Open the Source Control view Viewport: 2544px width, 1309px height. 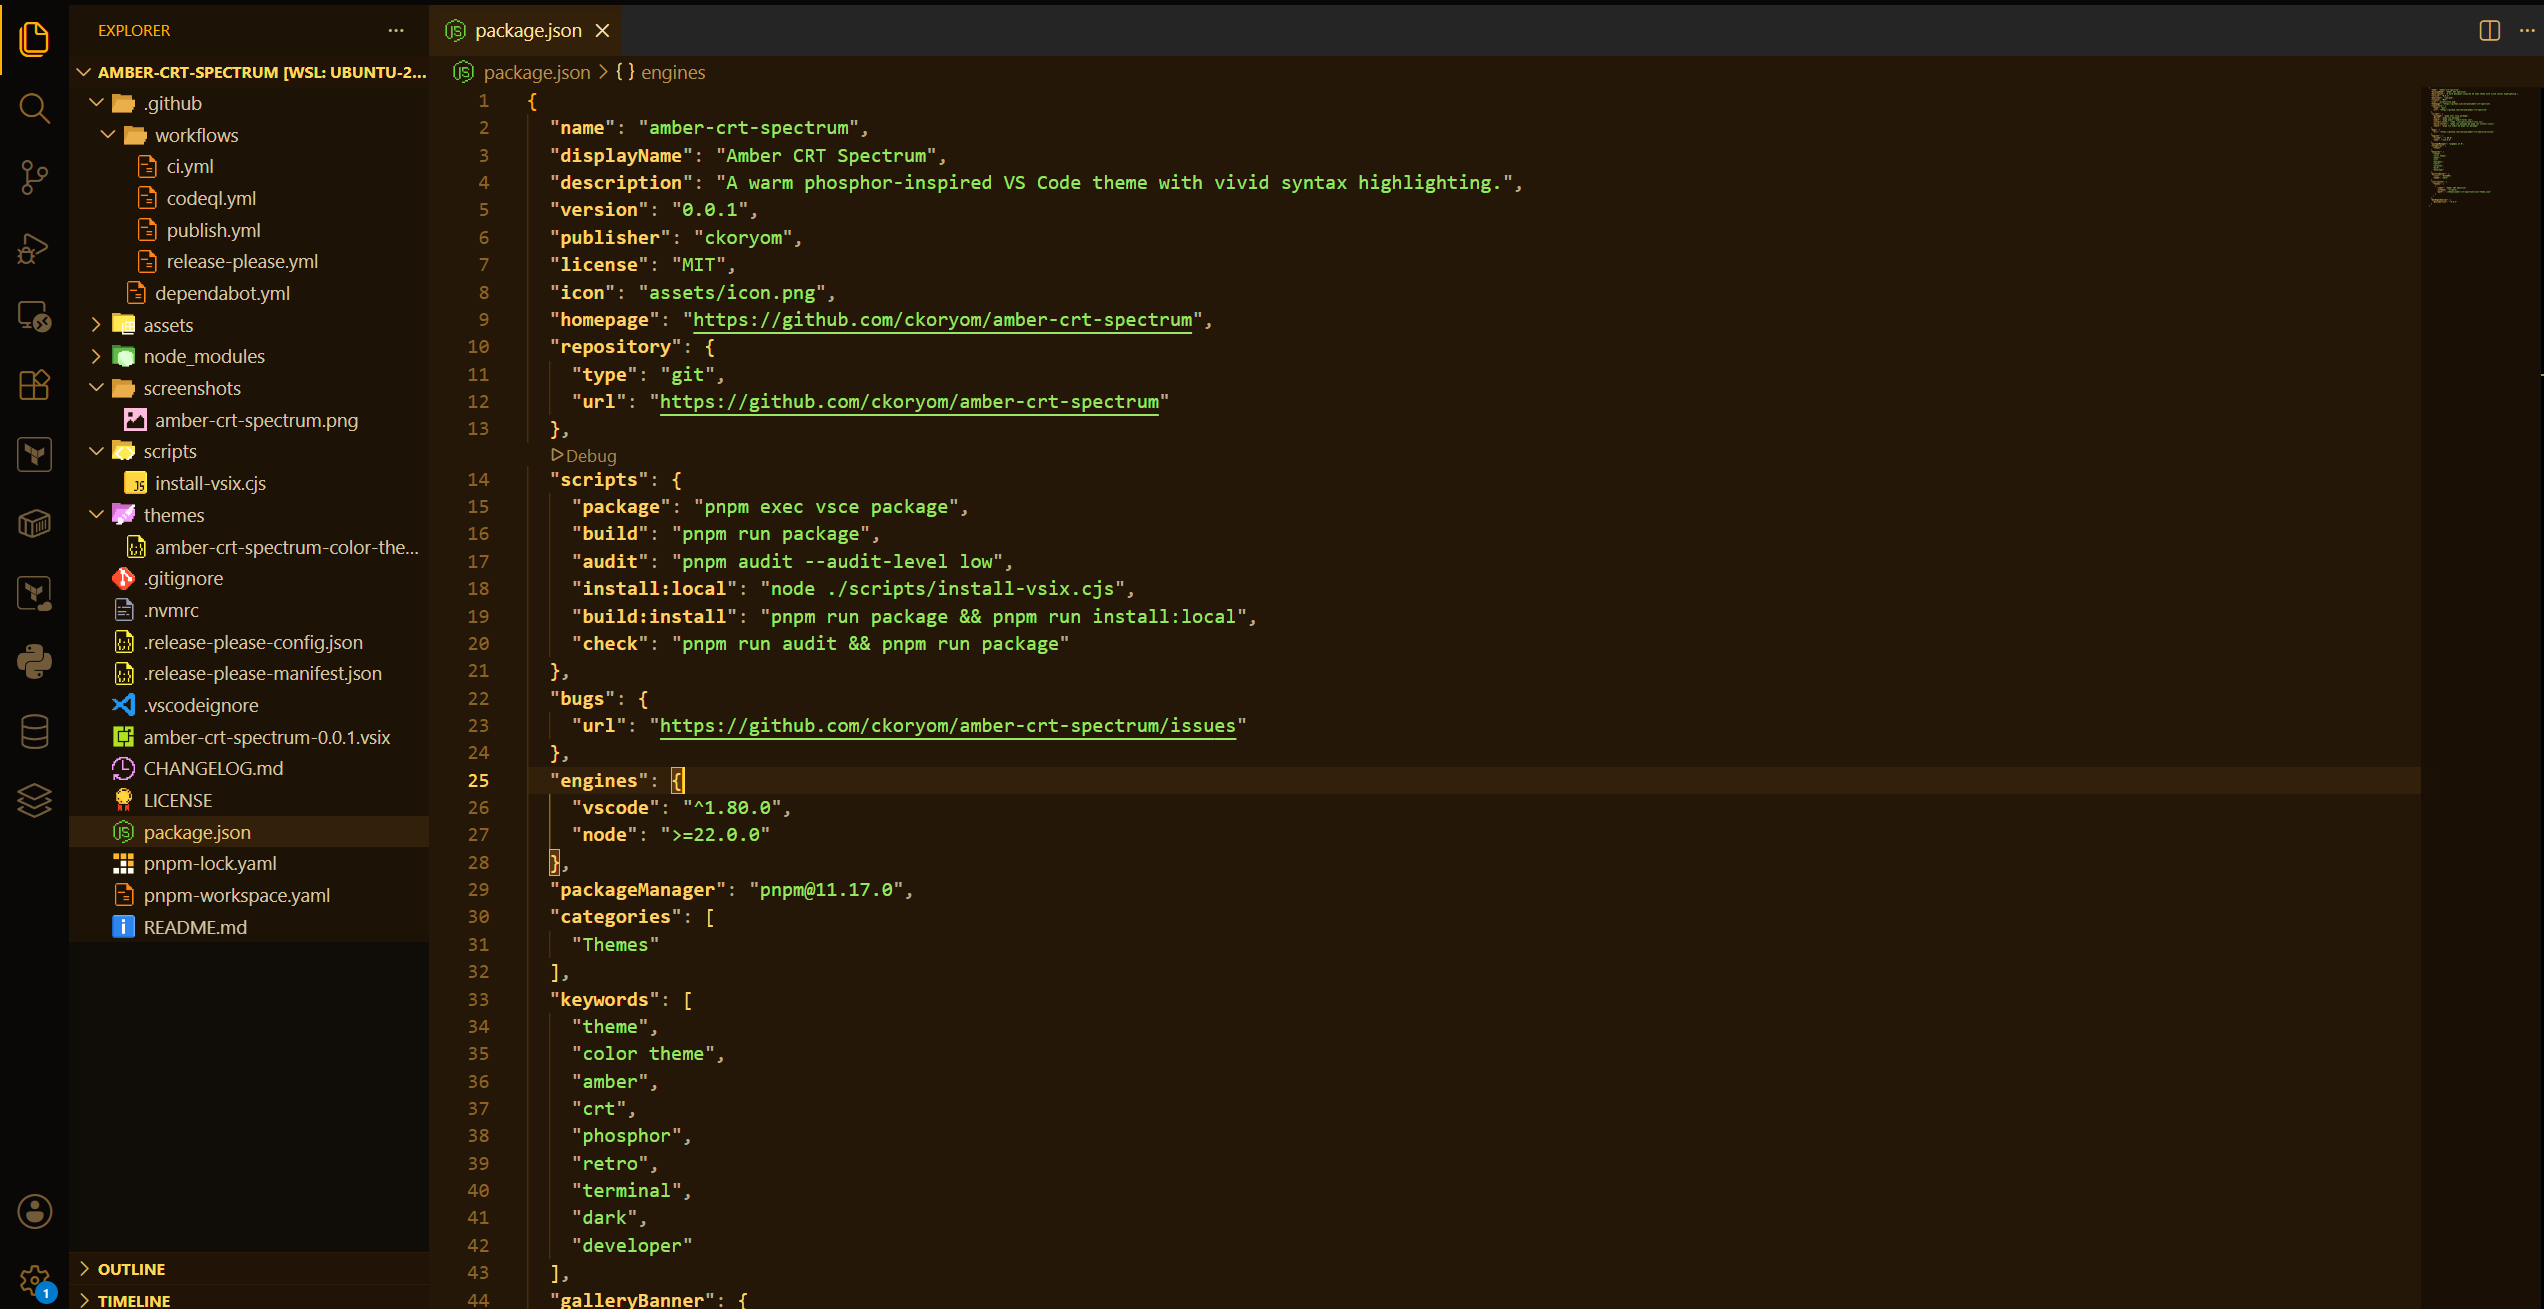pyautogui.click(x=34, y=178)
